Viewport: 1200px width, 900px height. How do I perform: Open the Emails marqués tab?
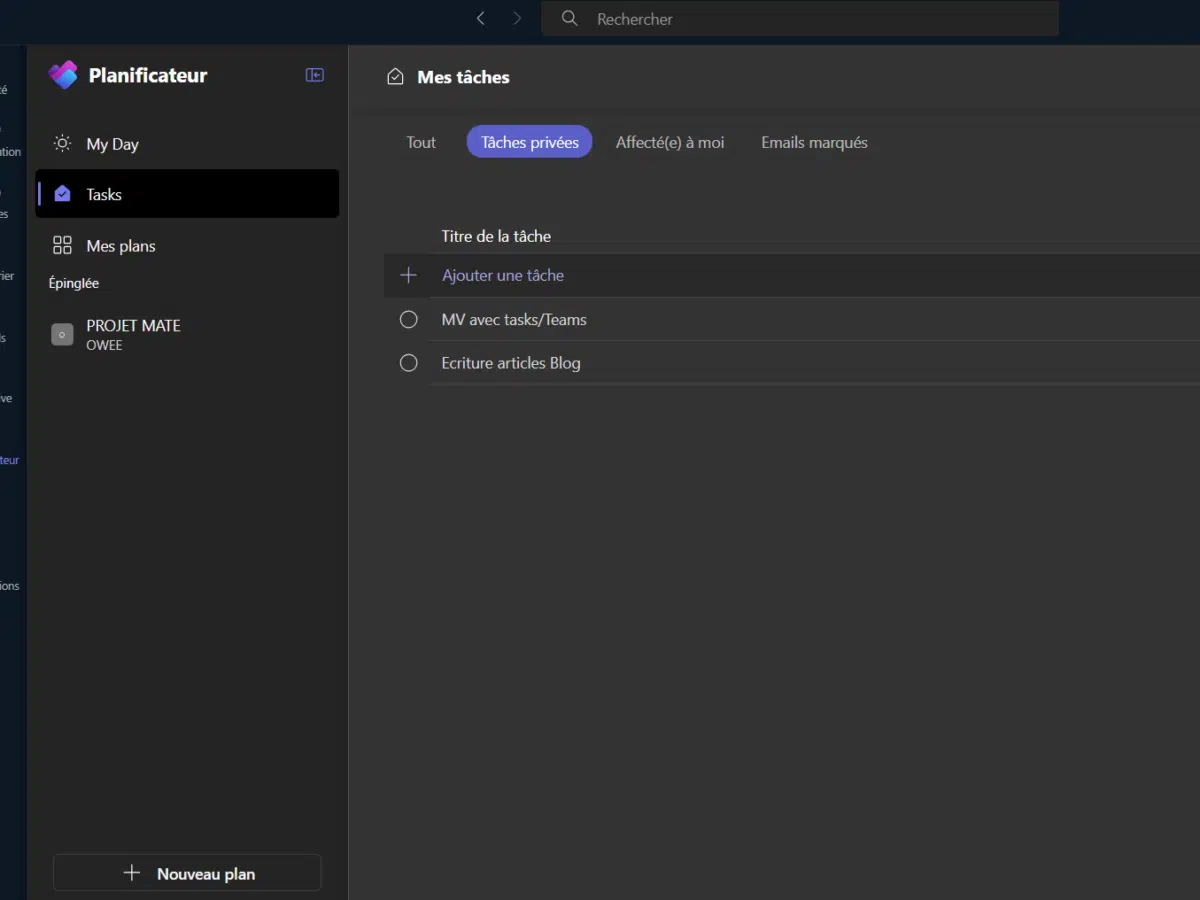[814, 142]
